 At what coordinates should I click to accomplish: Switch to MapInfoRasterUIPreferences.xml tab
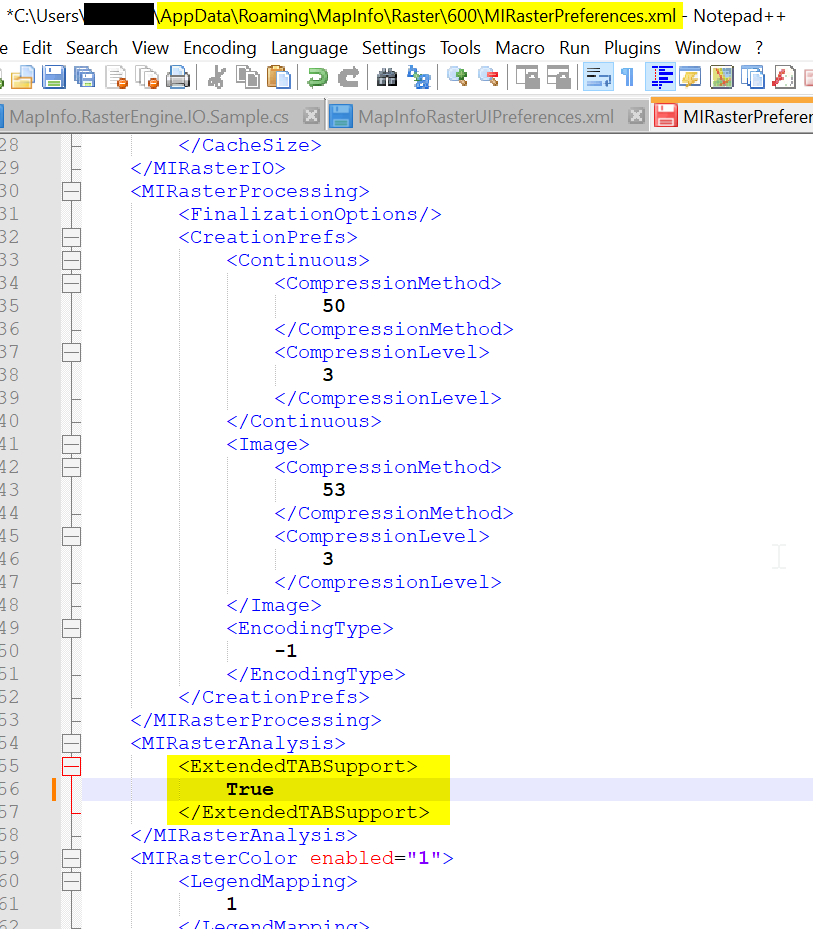(485, 117)
